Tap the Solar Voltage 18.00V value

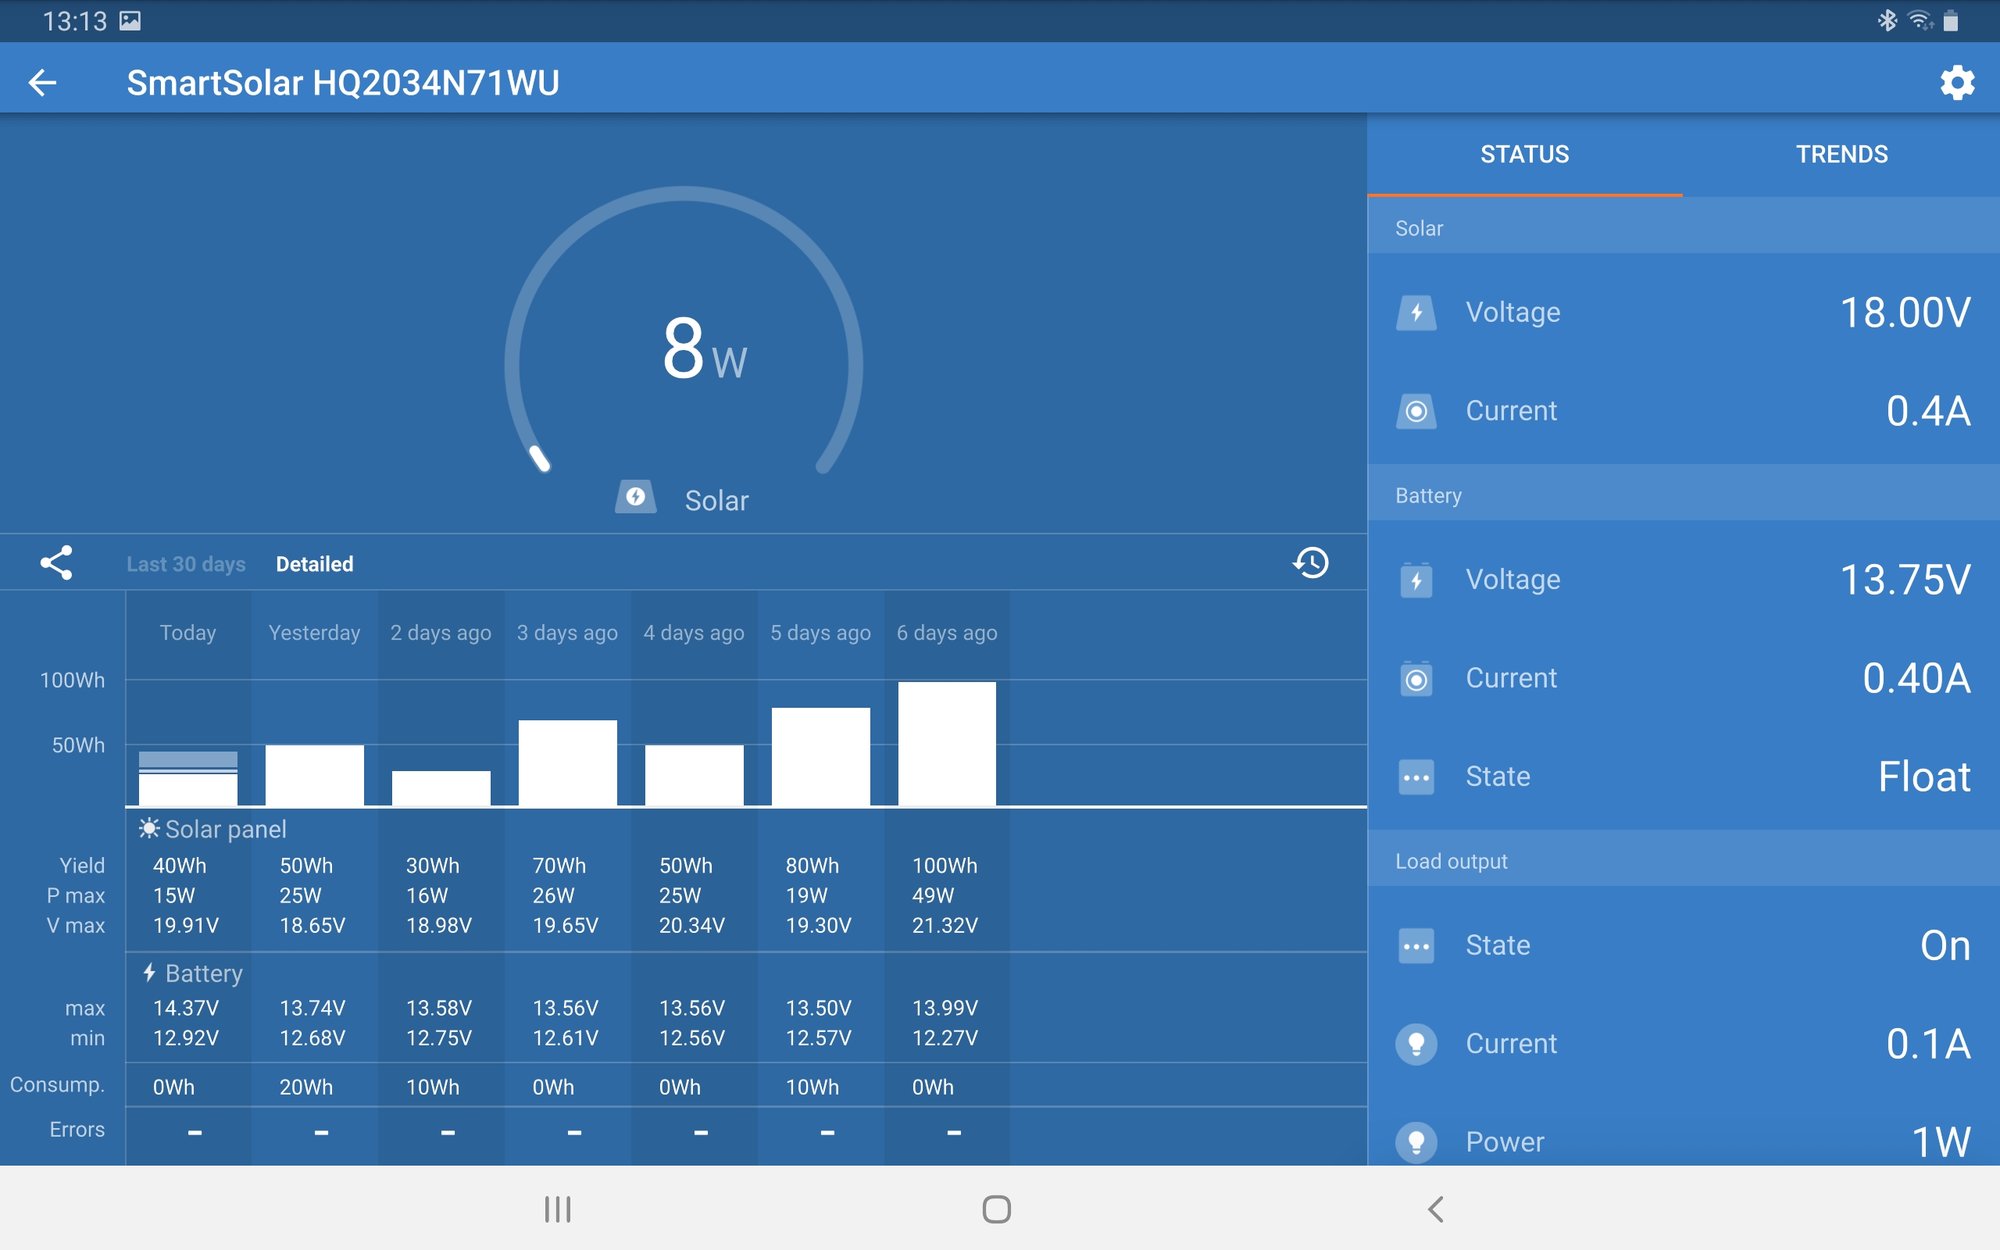(1905, 313)
